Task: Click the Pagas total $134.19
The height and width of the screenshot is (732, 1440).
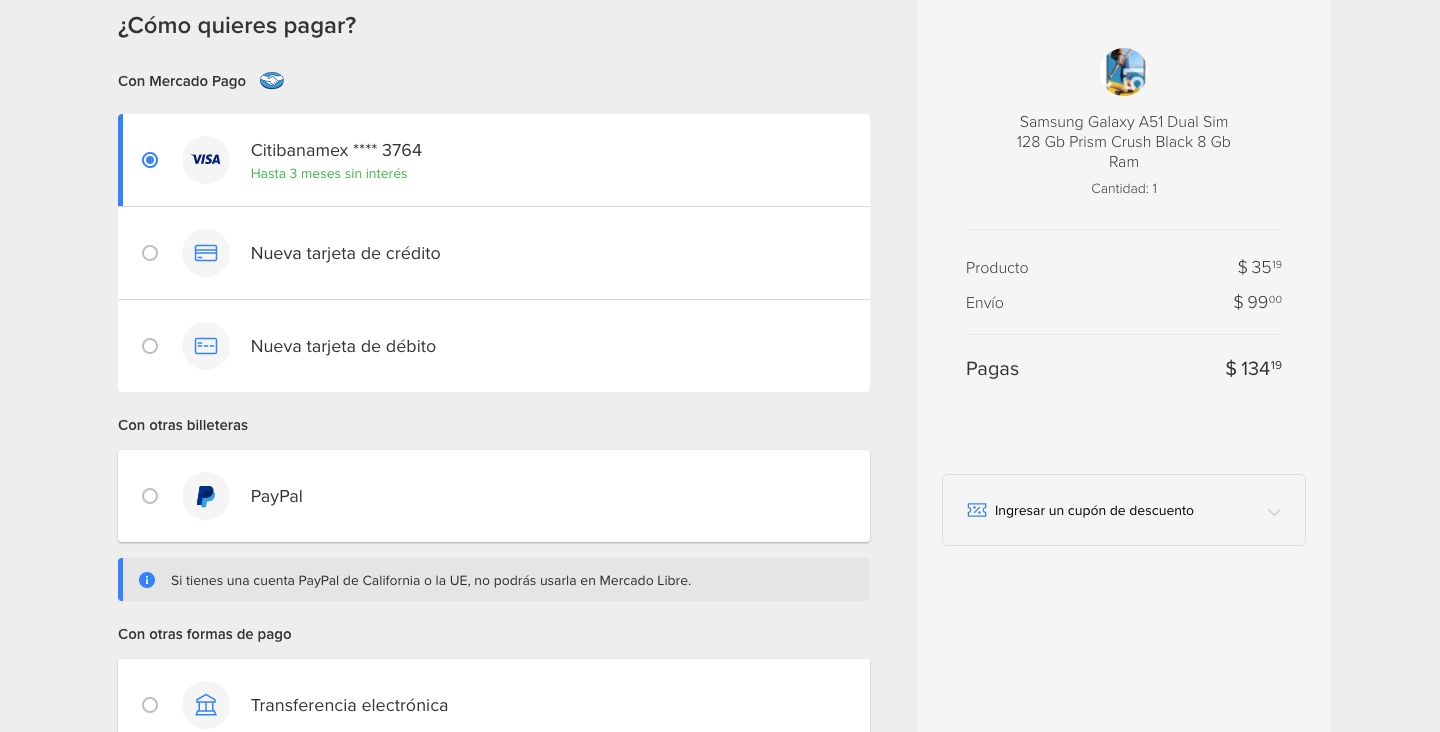Action: (1253, 368)
